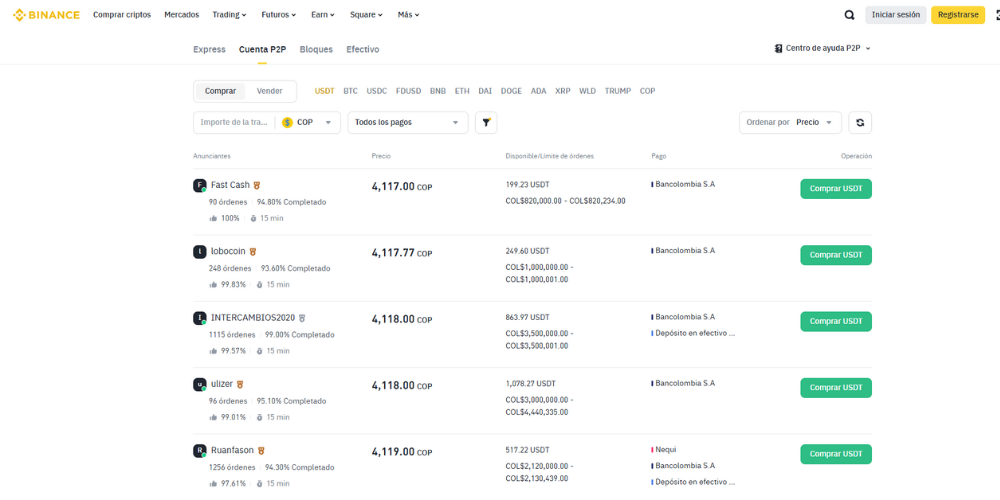Image resolution: width=1000 pixels, height=500 pixels.
Task: Switch to the Bloques tab
Action: click(x=316, y=49)
